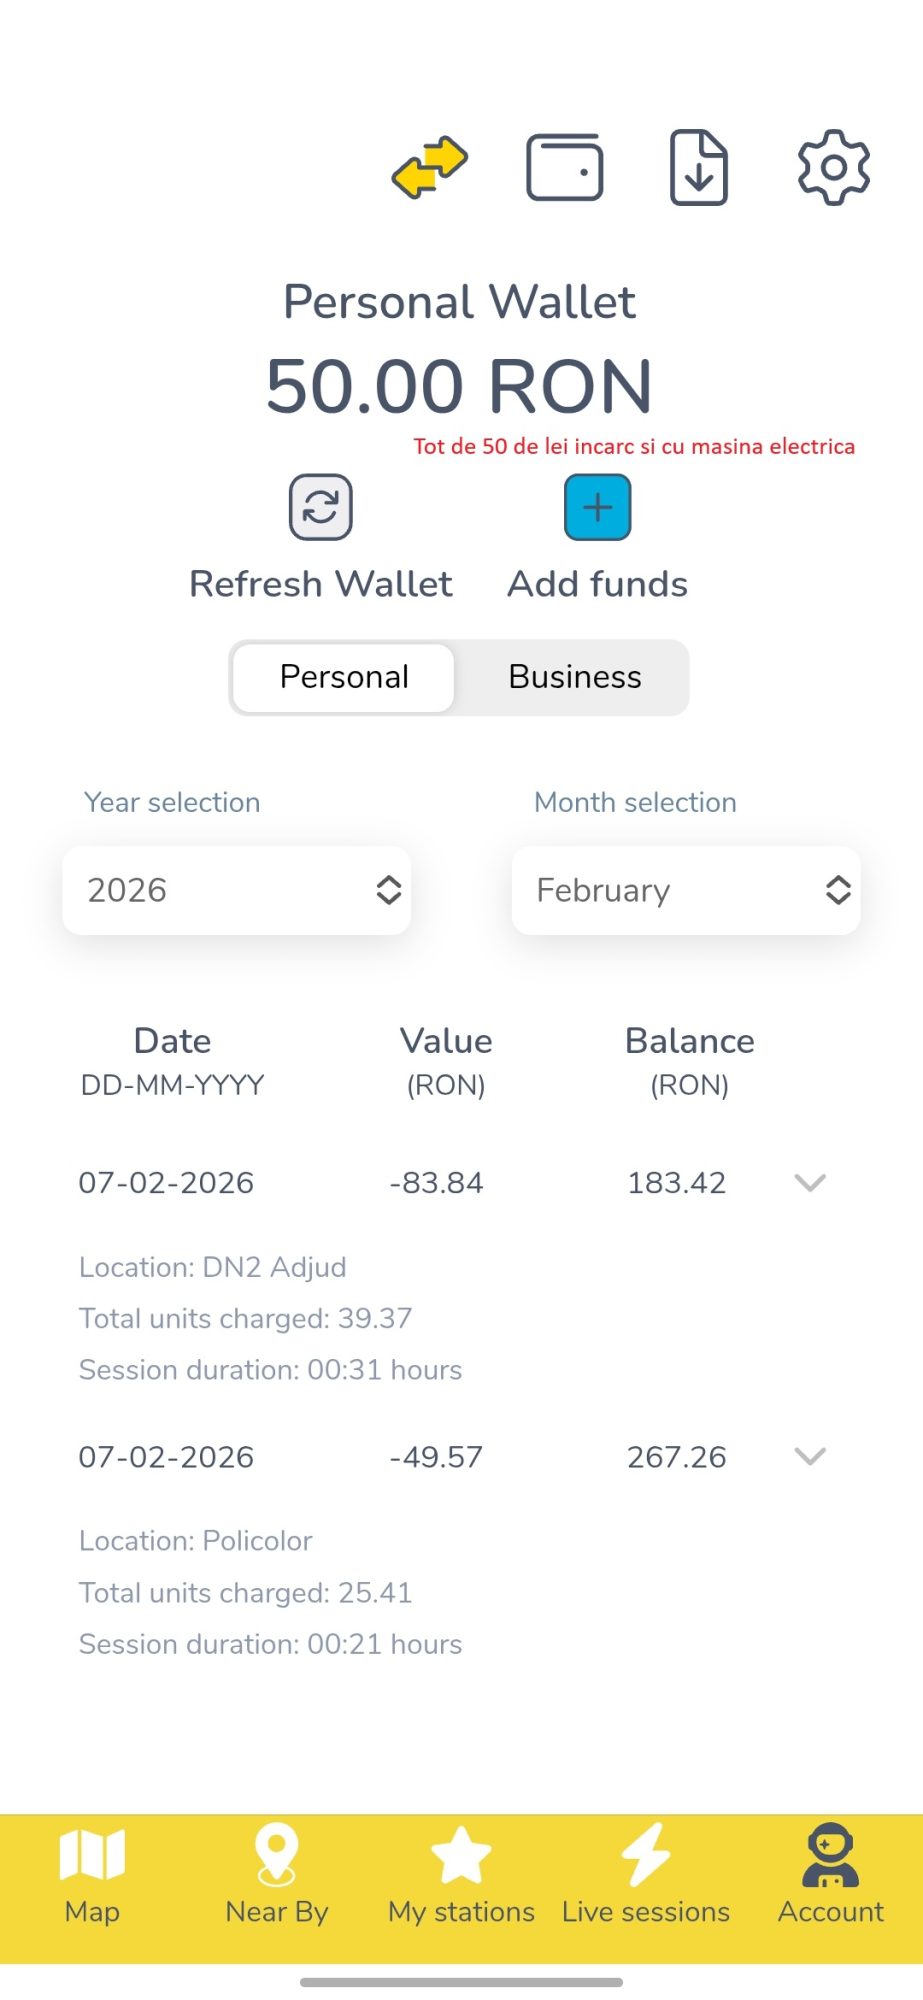This screenshot has height=2000, width=923.
Task: Tap the download statement icon
Action: [698, 167]
